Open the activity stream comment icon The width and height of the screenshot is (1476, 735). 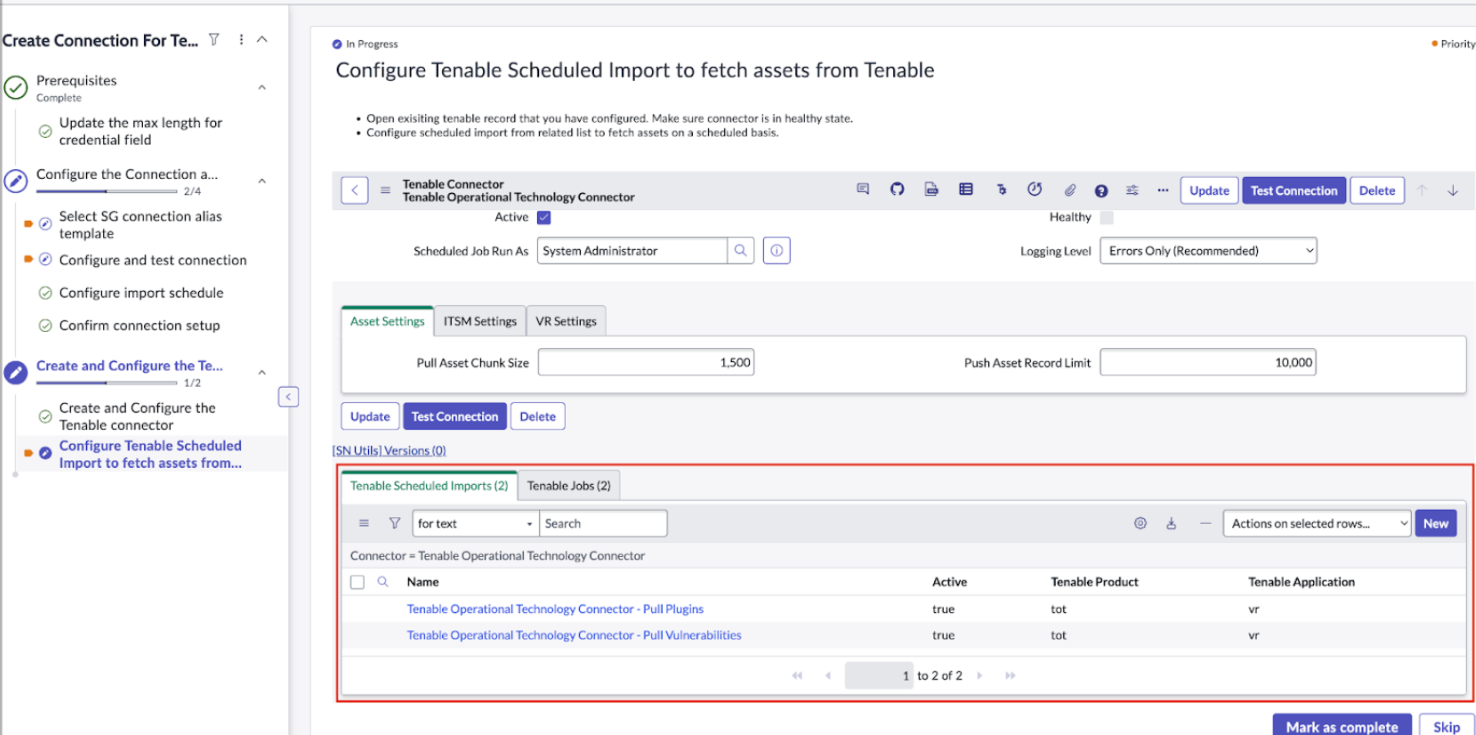pyautogui.click(x=863, y=189)
